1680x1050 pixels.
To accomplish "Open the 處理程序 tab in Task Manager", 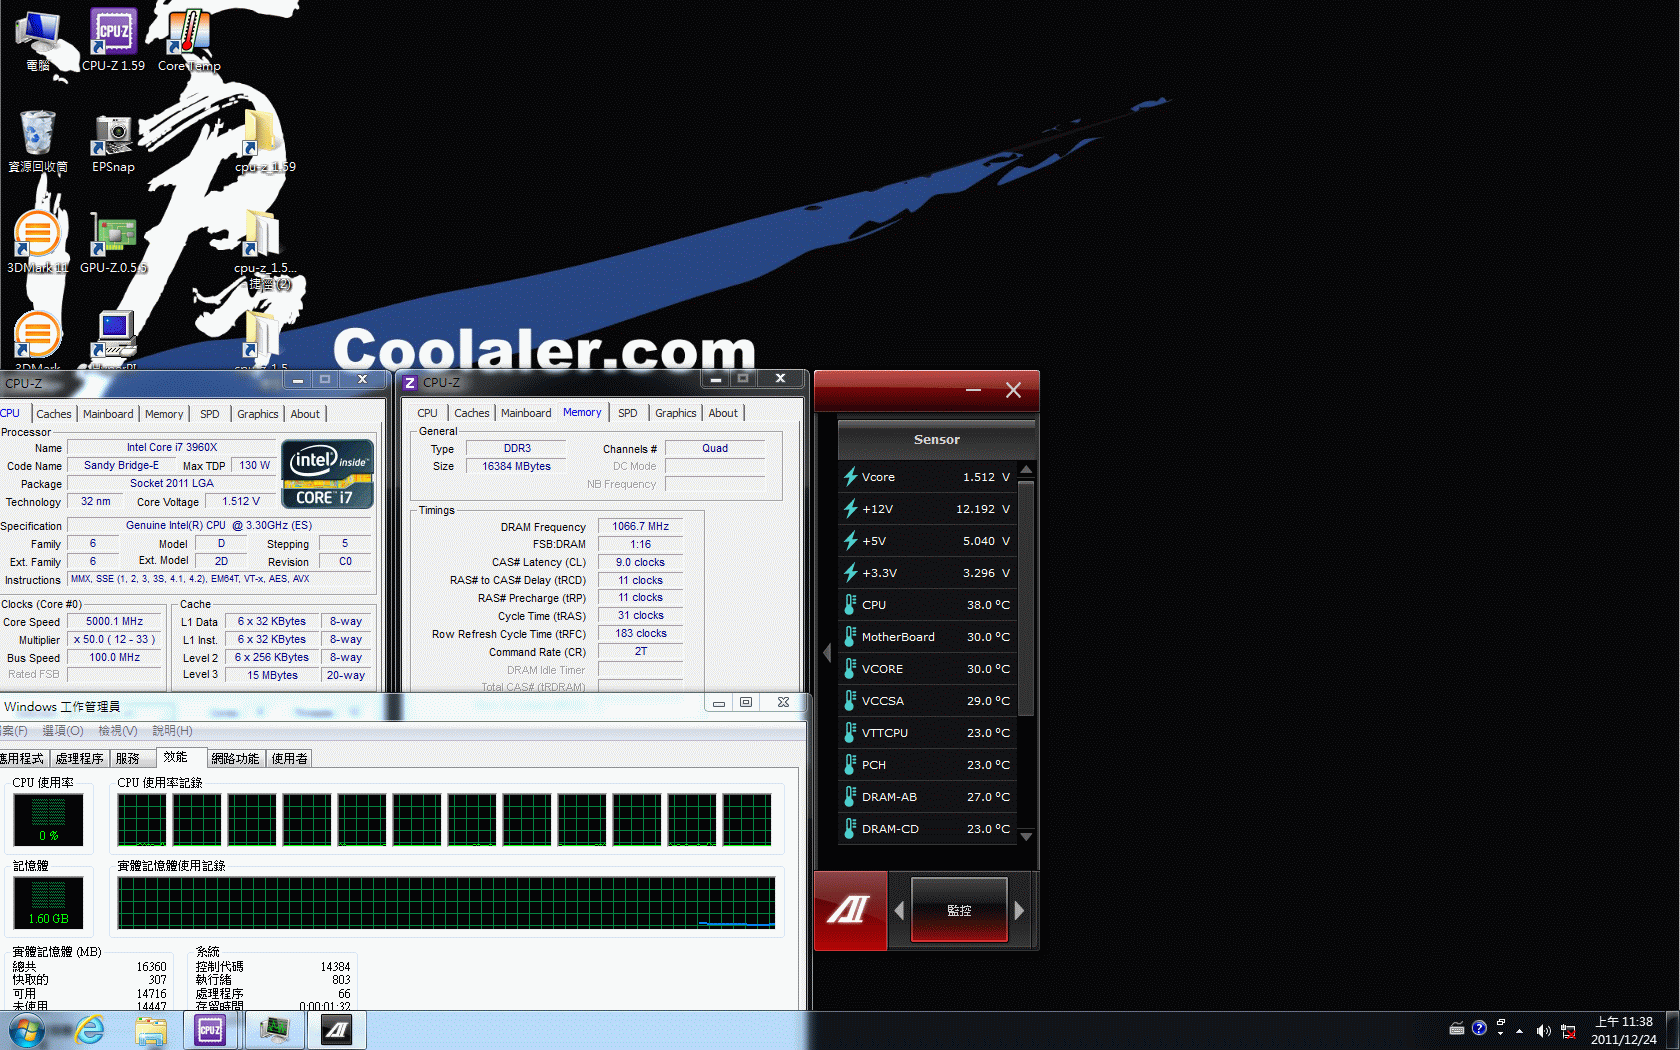I will tap(80, 759).
